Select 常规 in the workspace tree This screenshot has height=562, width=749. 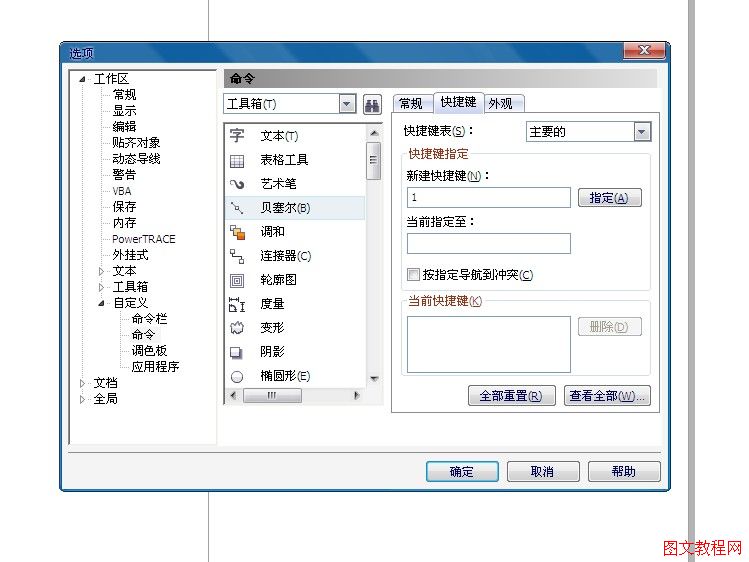124,95
